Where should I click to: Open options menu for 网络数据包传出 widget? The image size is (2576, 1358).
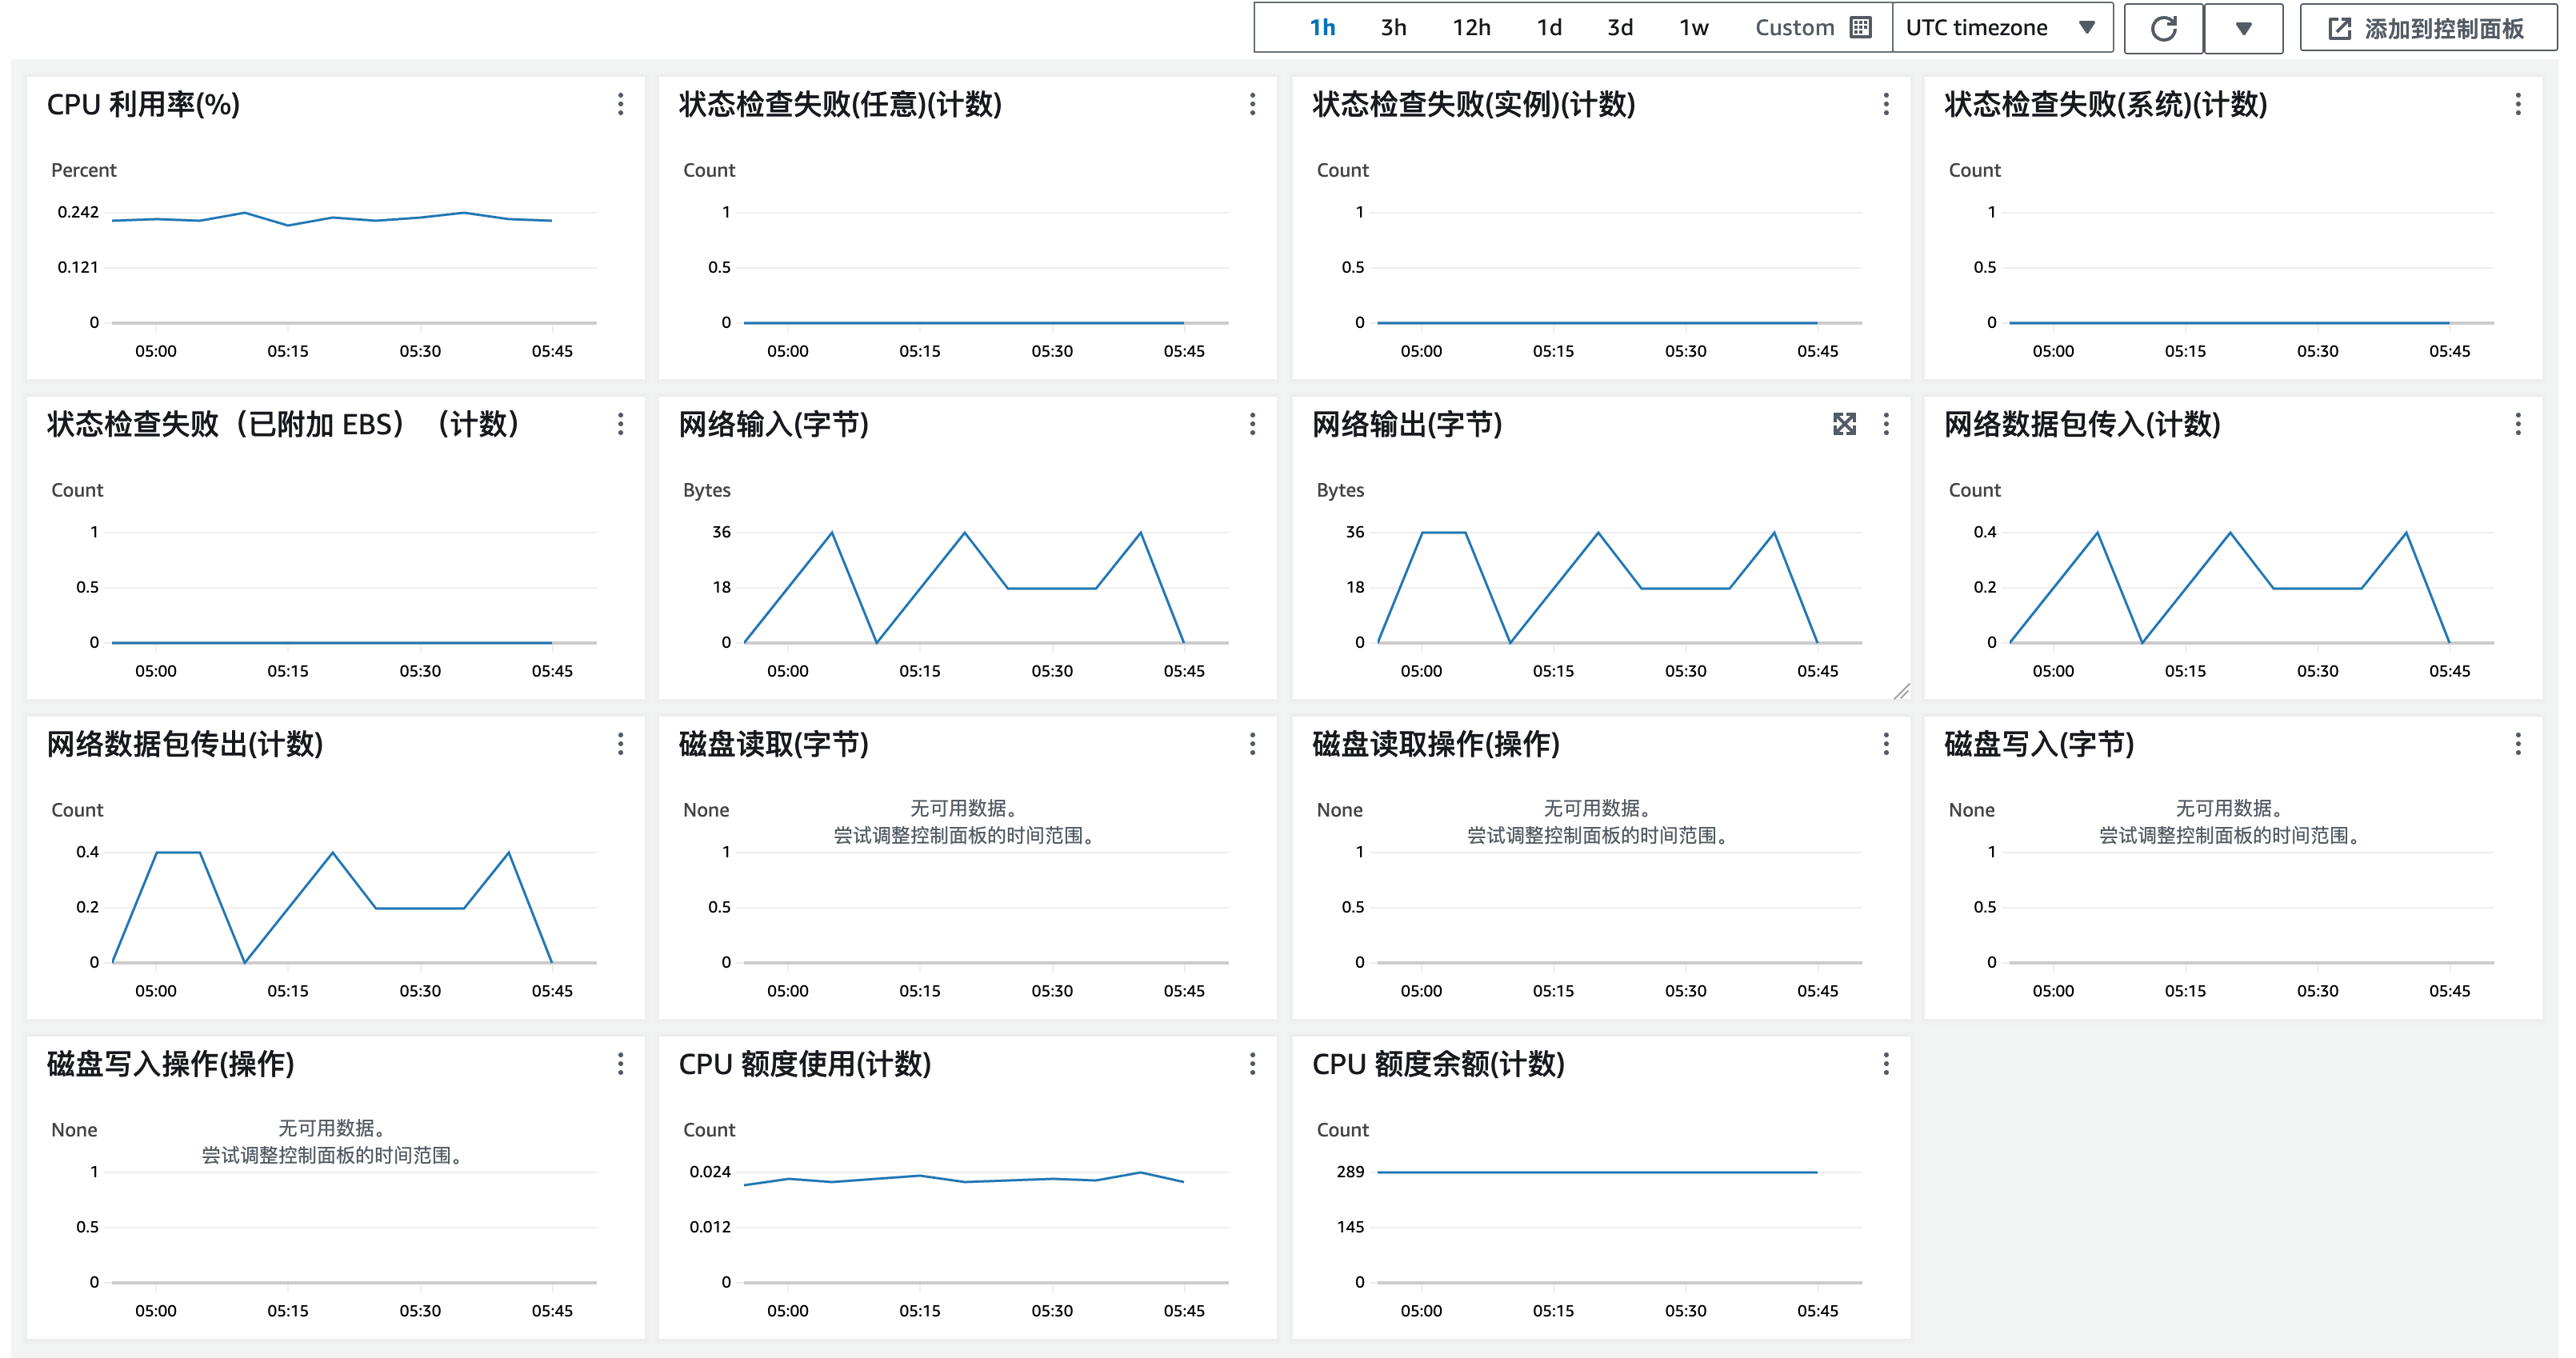point(621,744)
